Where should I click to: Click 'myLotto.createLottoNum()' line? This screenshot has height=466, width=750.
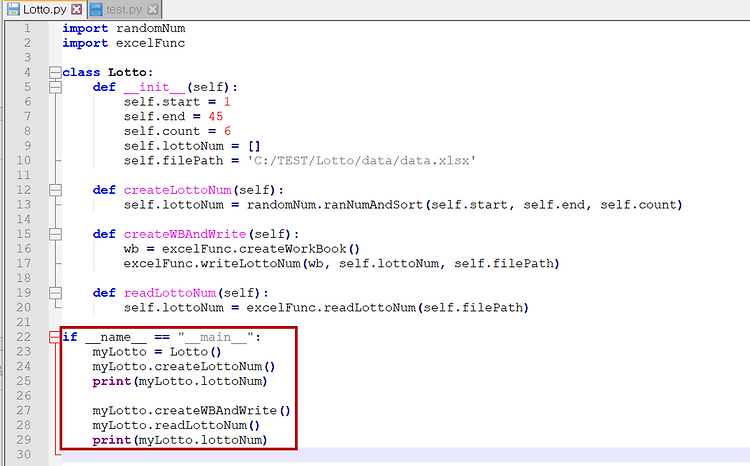(184, 366)
